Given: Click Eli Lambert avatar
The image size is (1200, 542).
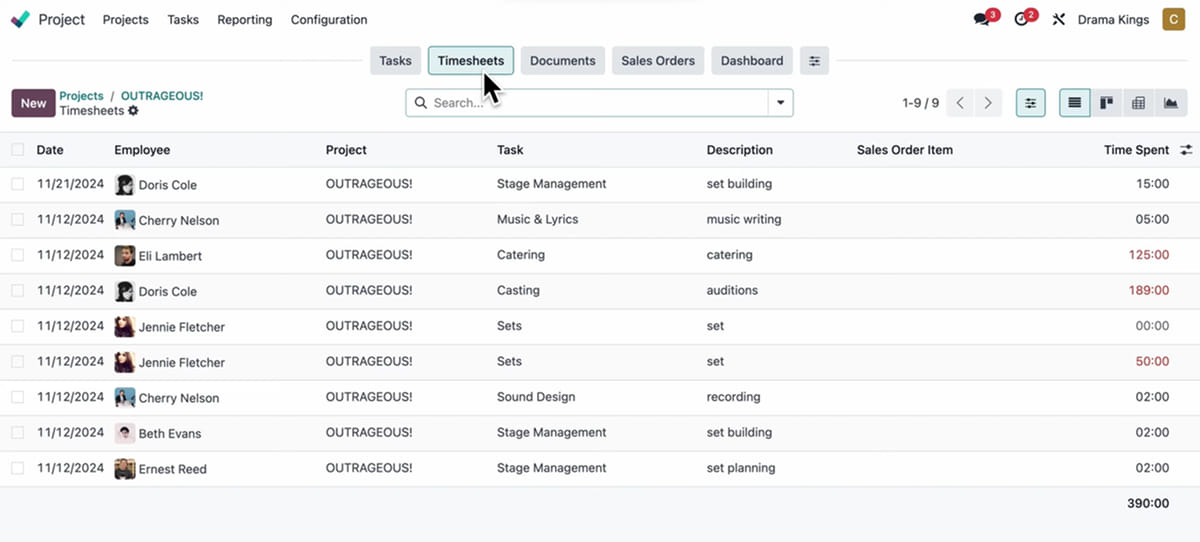Looking at the screenshot, I should pos(124,256).
